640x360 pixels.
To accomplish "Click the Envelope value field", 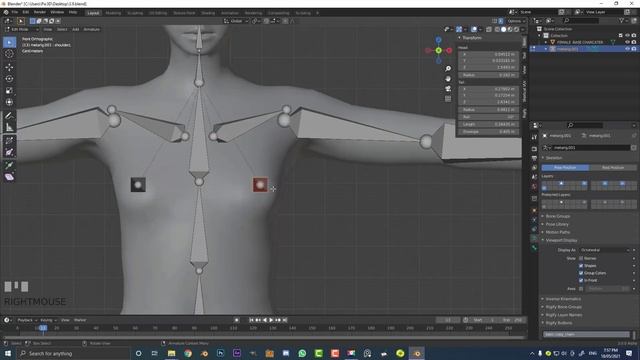I will 488,132.
